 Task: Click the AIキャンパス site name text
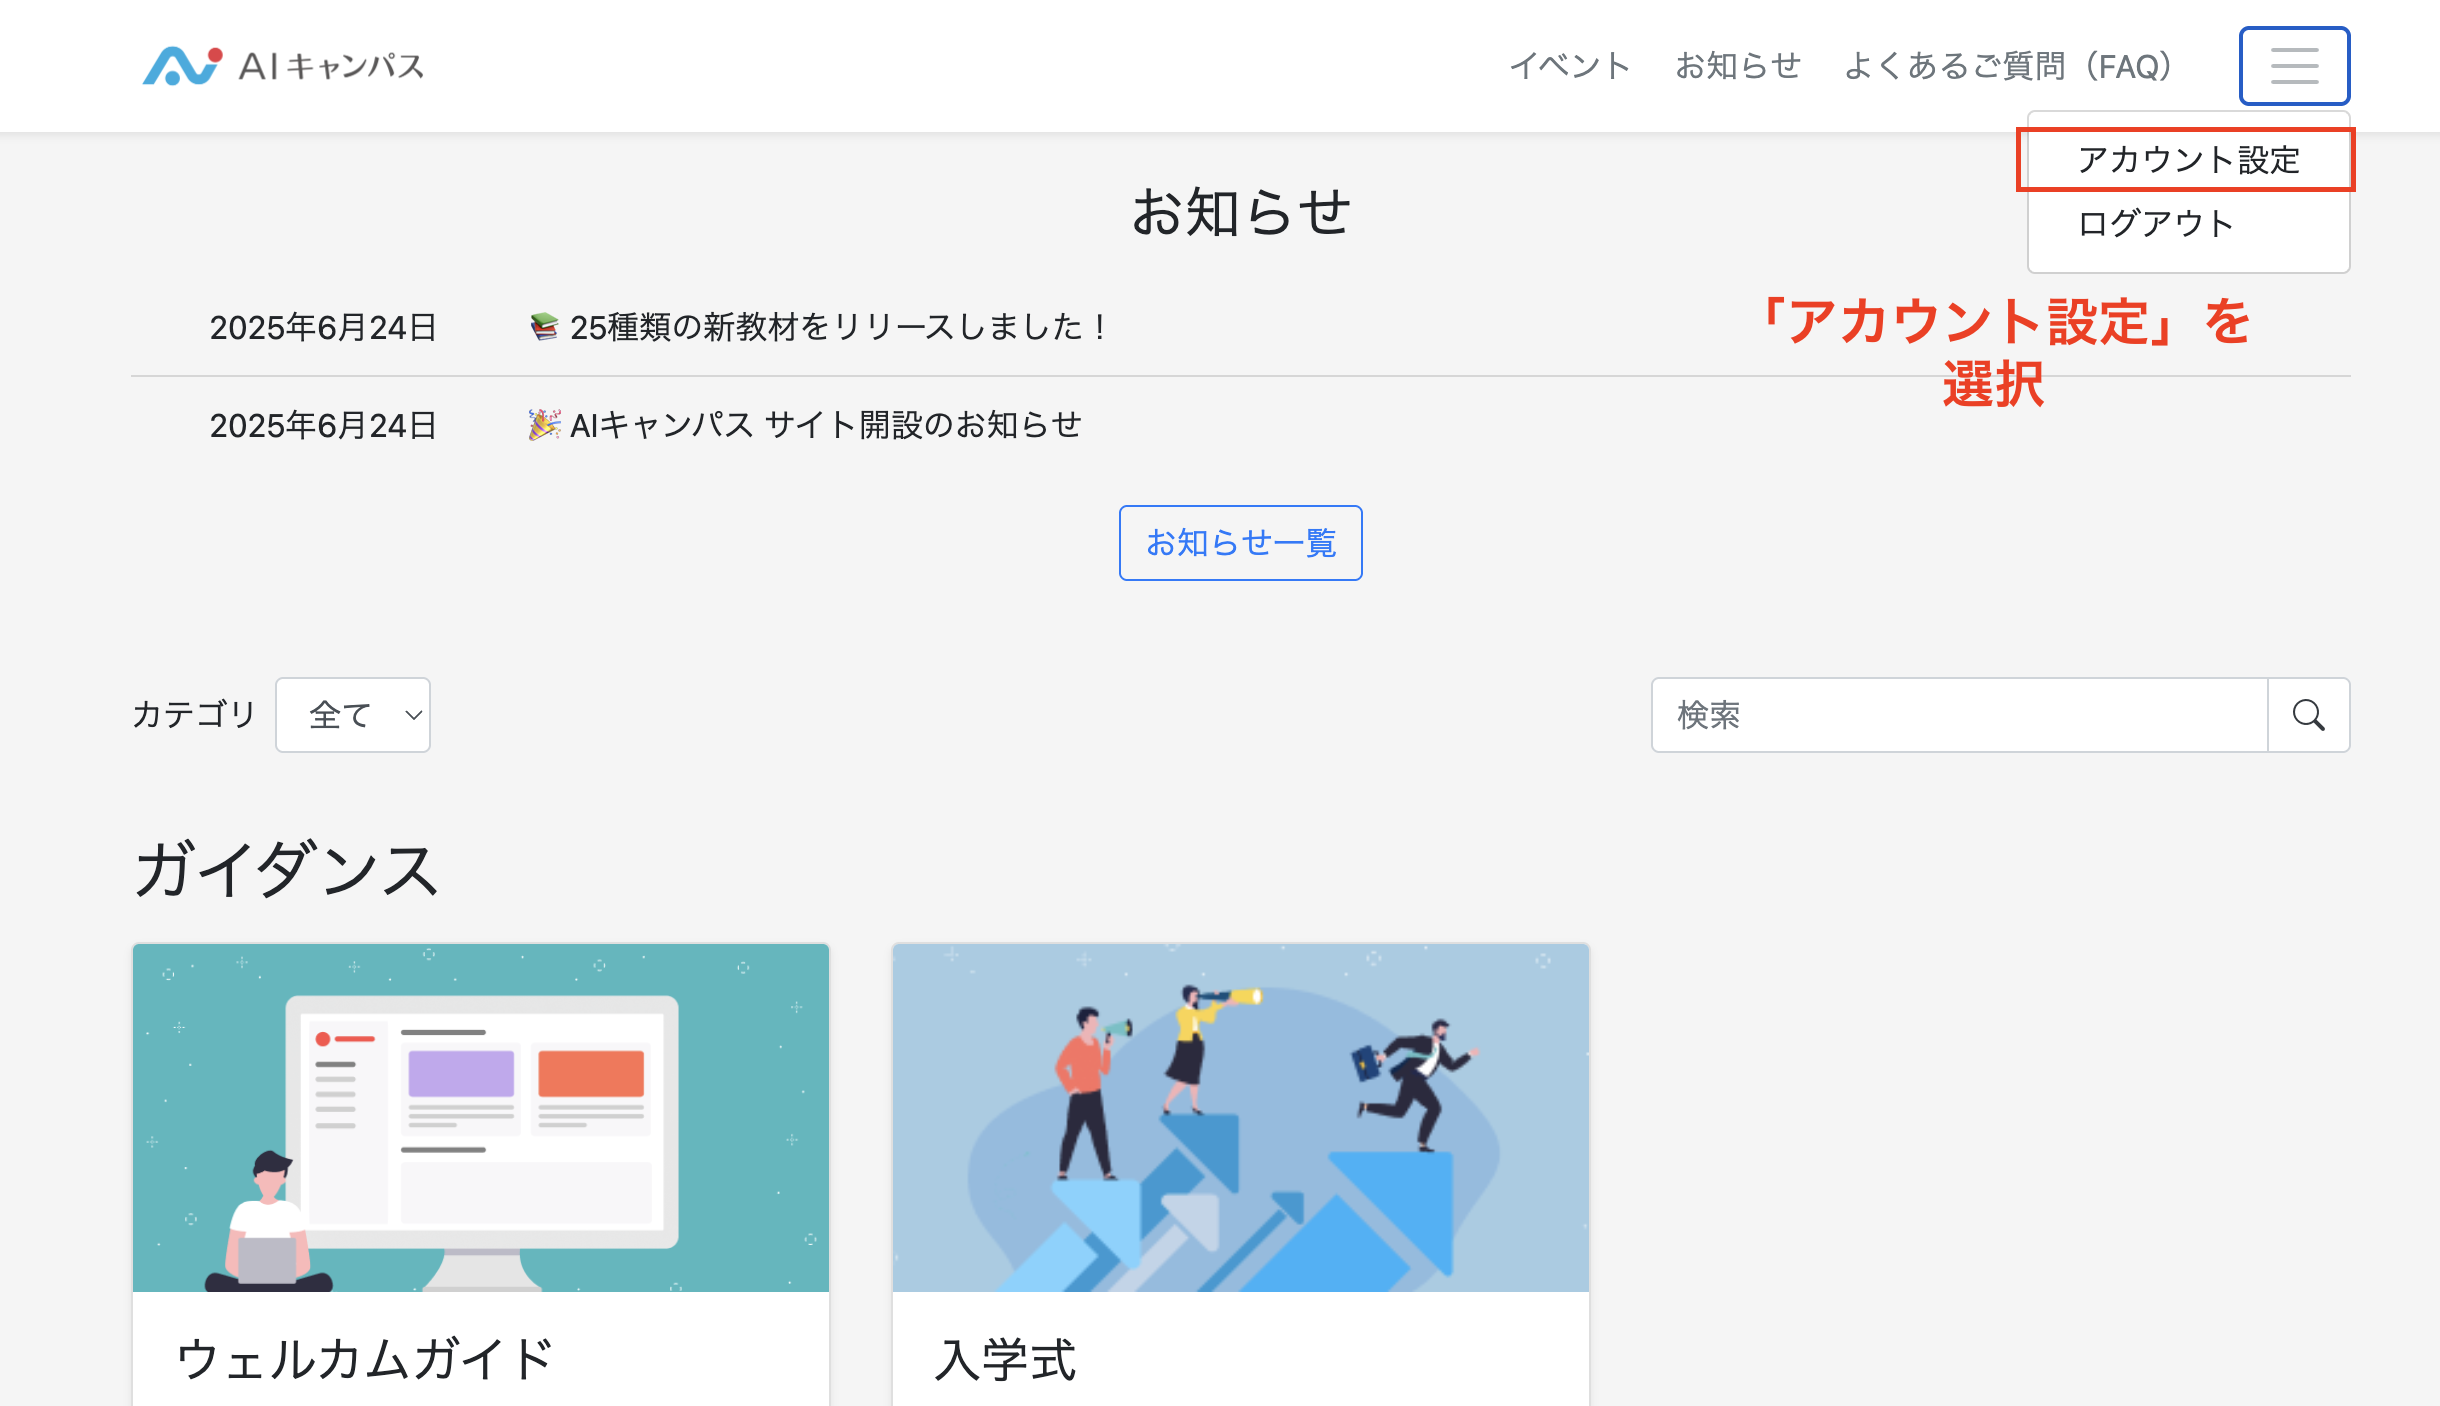pos(331,66)
